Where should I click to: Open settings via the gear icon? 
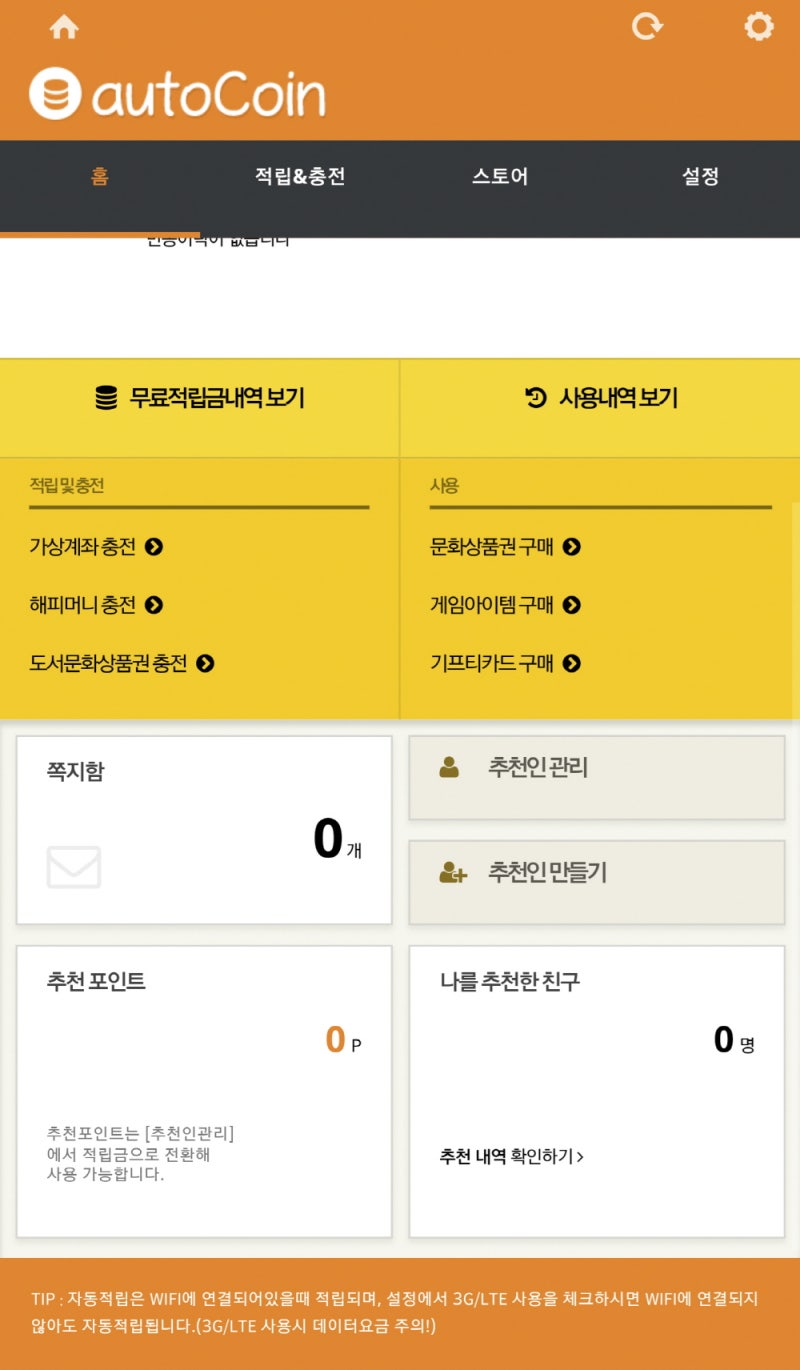tap(759, 27)
